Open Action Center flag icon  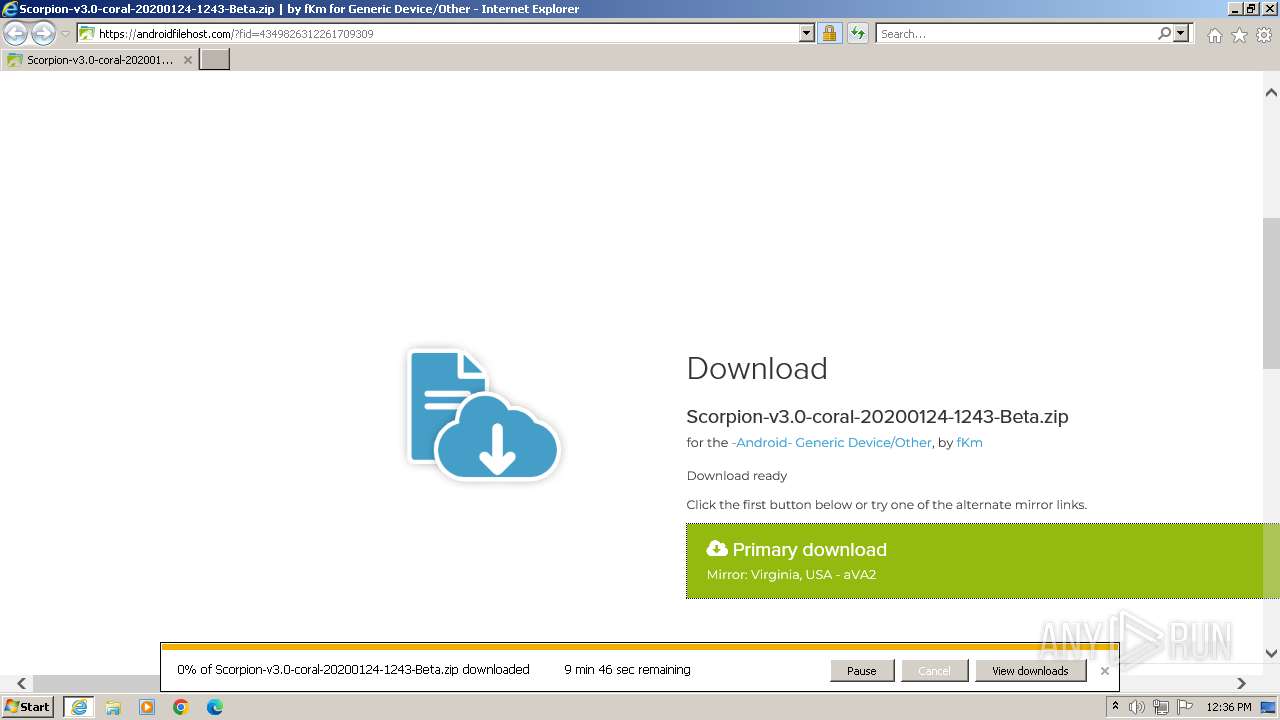pos(1184,707)
